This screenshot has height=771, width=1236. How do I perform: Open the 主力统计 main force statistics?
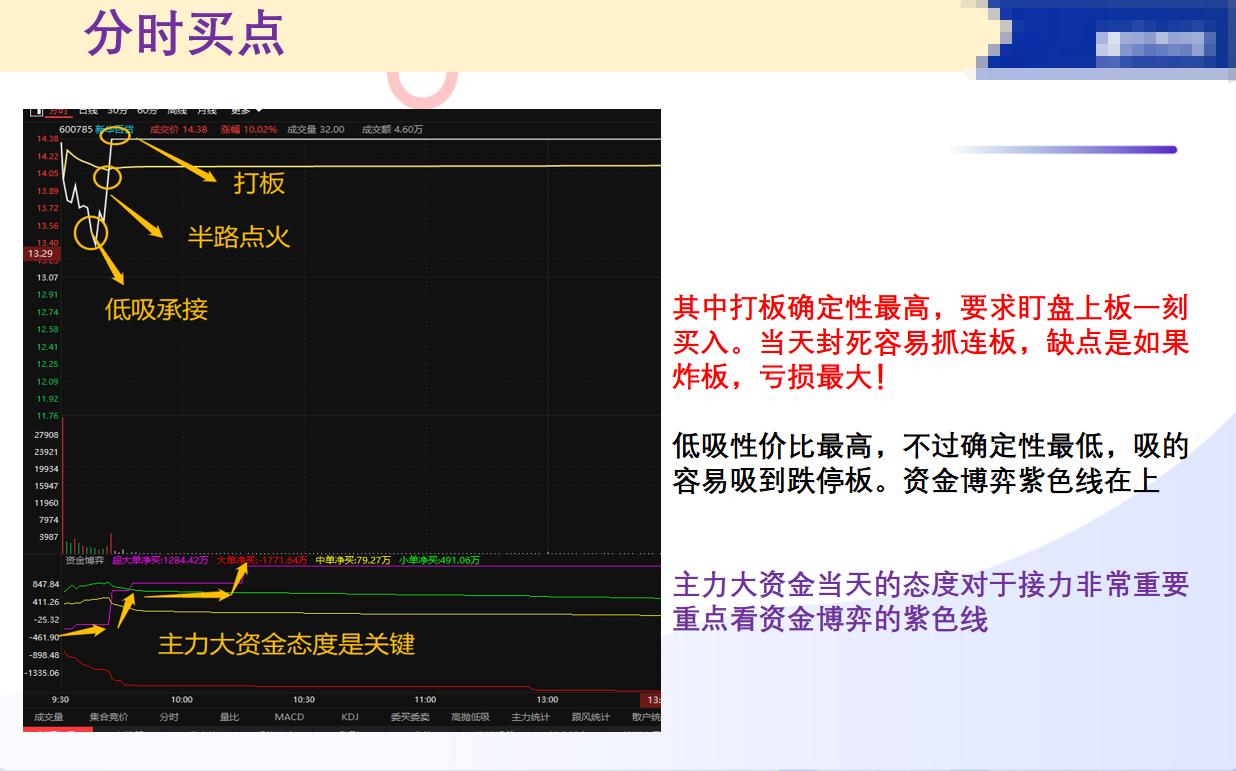click(x=534, y=716)
